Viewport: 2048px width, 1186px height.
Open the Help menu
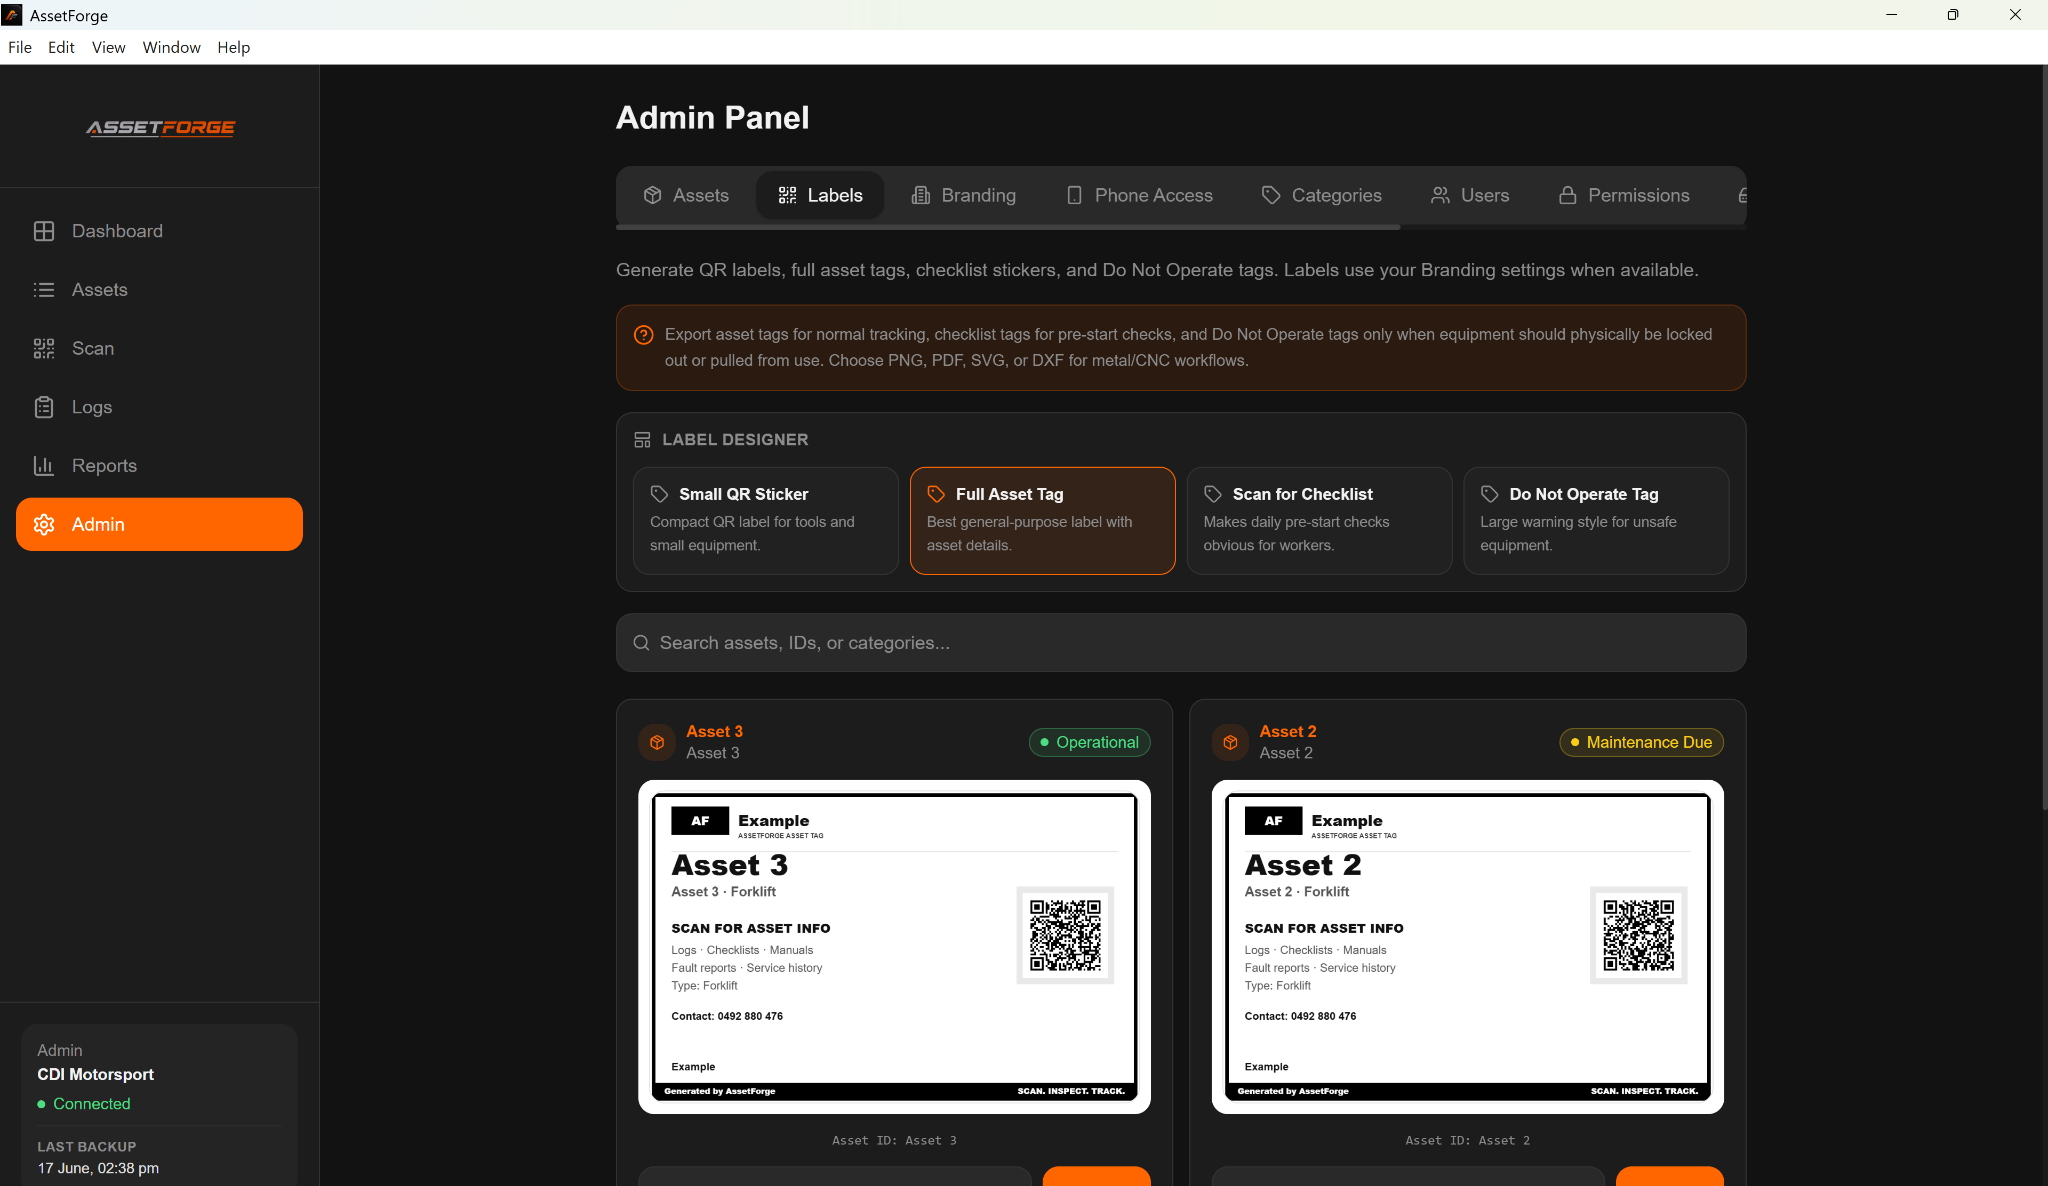point(233,47)
